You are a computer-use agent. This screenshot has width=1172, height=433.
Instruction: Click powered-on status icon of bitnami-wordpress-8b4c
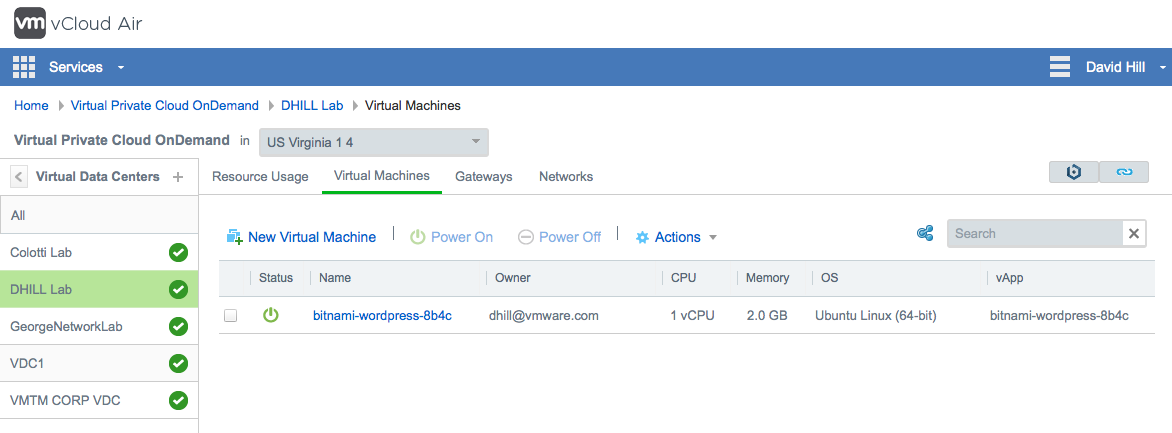tap(271, 316)
